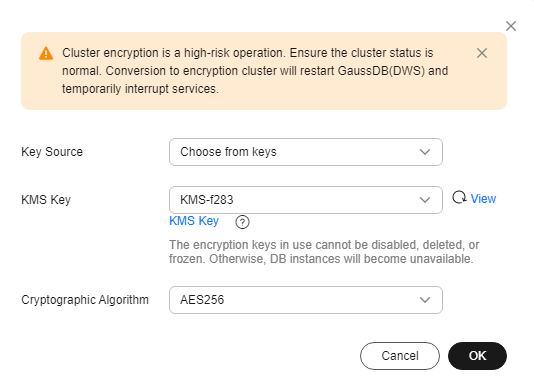Open the blue KMS Key link
This screenshot has width=534, height=384.
(194, 221)
